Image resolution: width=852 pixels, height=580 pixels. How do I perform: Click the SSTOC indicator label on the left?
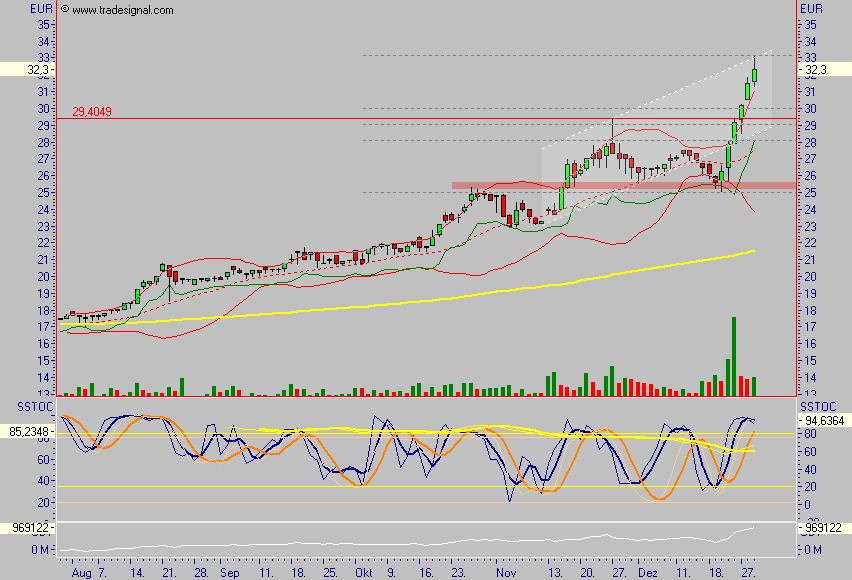[x=19, y=408]
